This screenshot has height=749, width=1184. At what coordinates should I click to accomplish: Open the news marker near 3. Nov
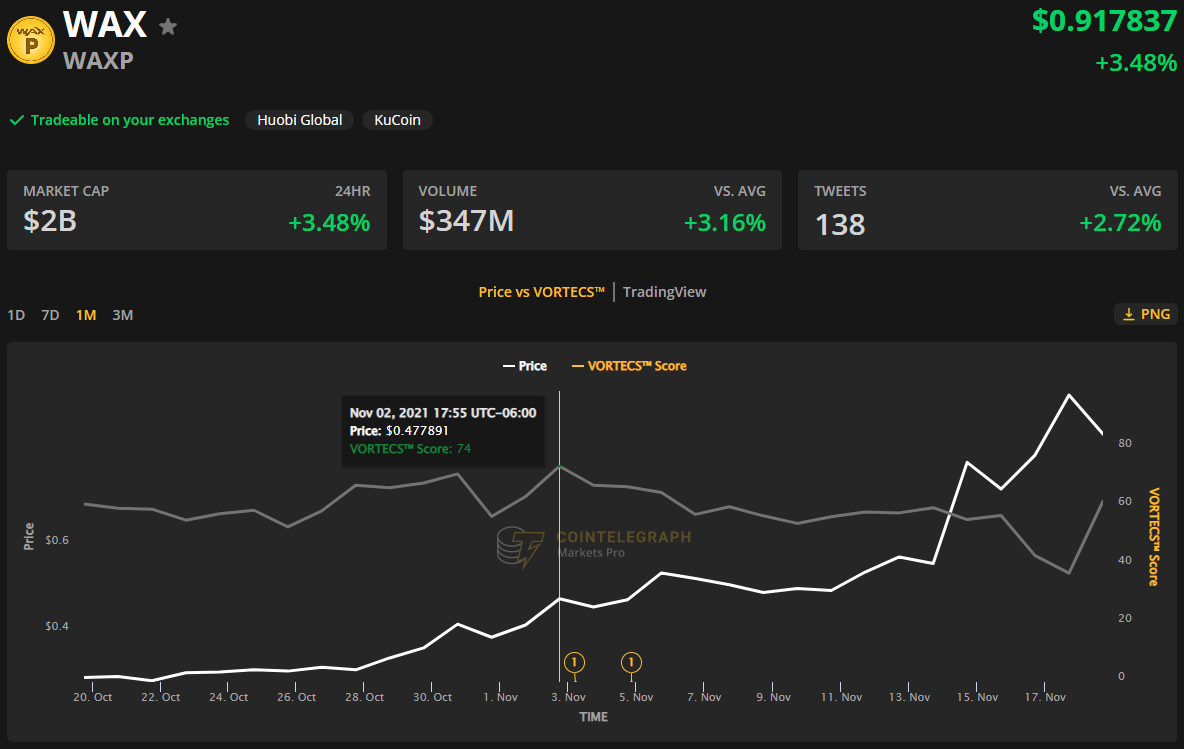coord(574,662)
